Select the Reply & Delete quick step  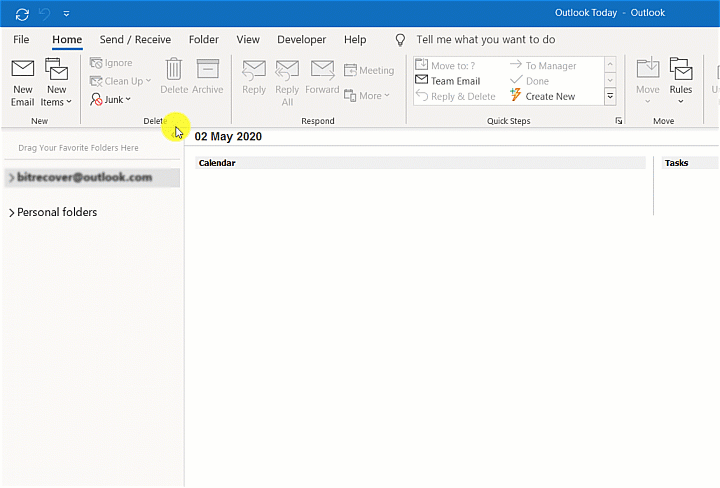pos(456,96)
